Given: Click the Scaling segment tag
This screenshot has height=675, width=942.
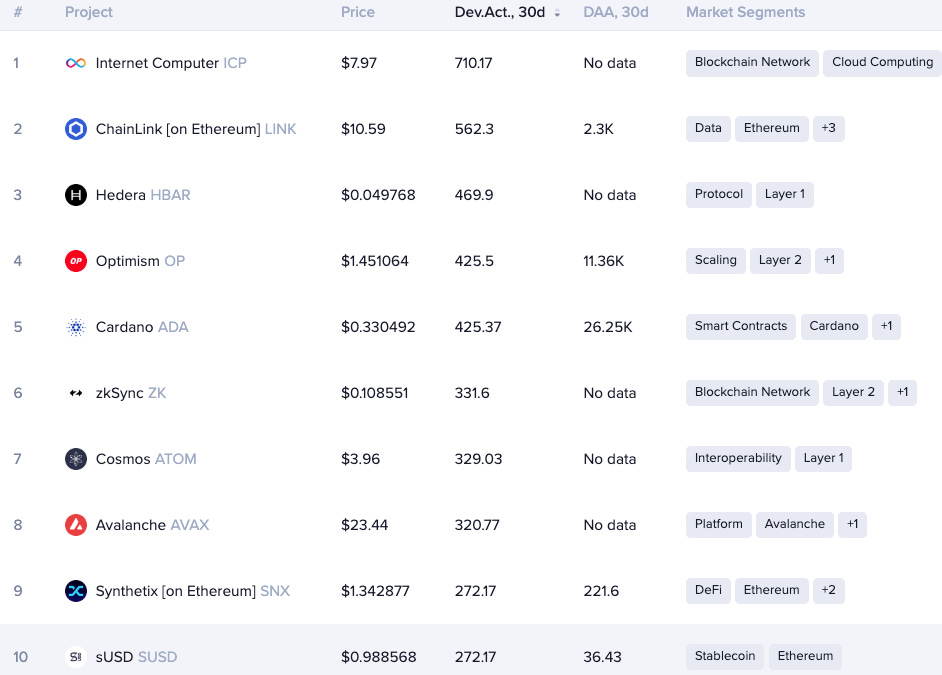Looking at the screenshot, I should [x=716, y=261].
